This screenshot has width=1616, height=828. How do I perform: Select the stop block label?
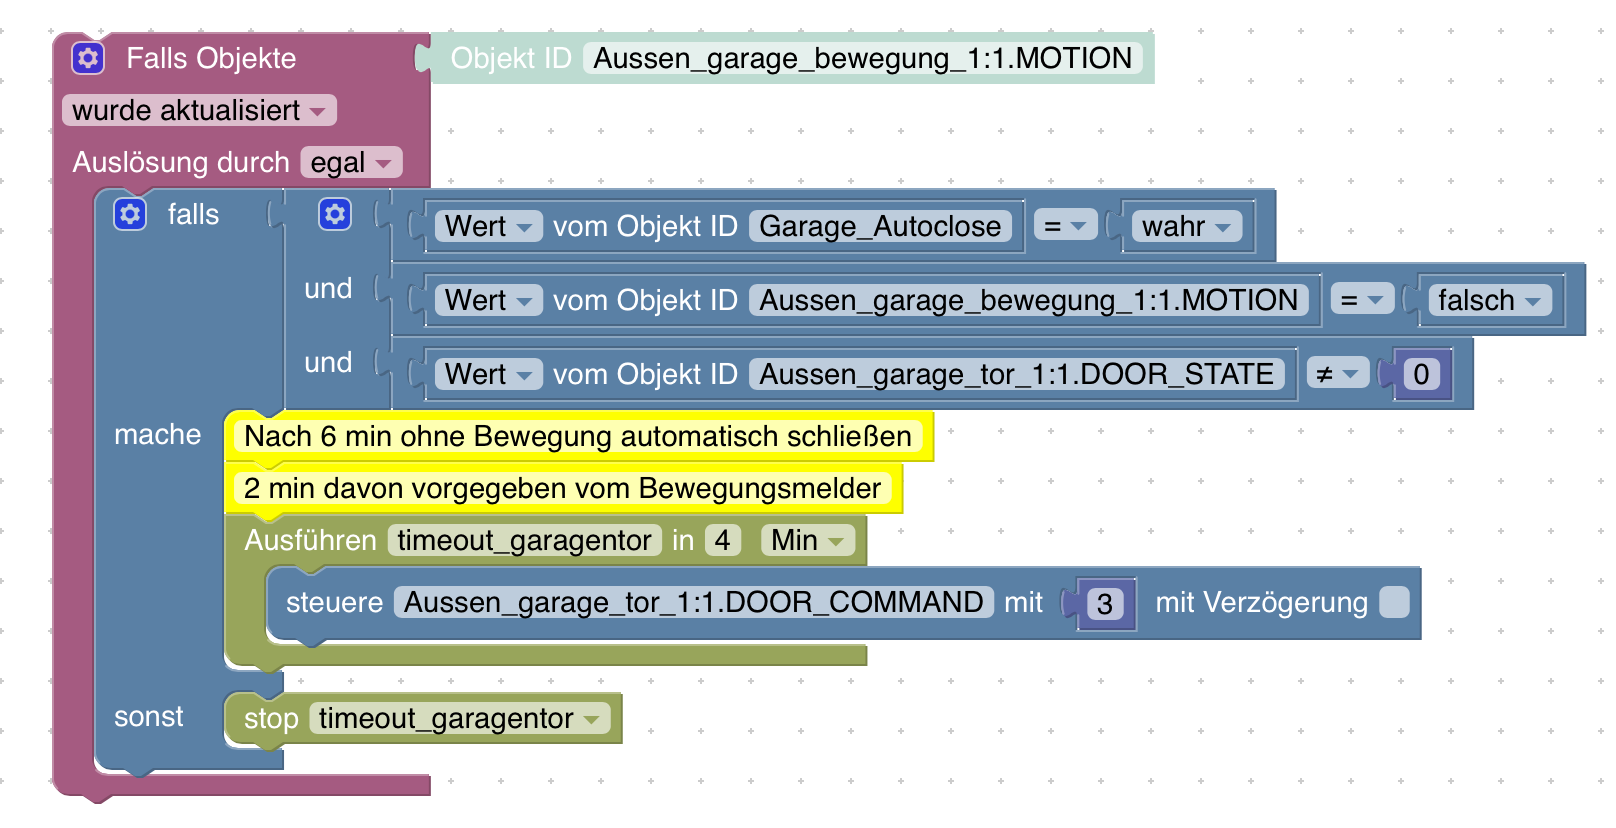click(x=271, y=718)
